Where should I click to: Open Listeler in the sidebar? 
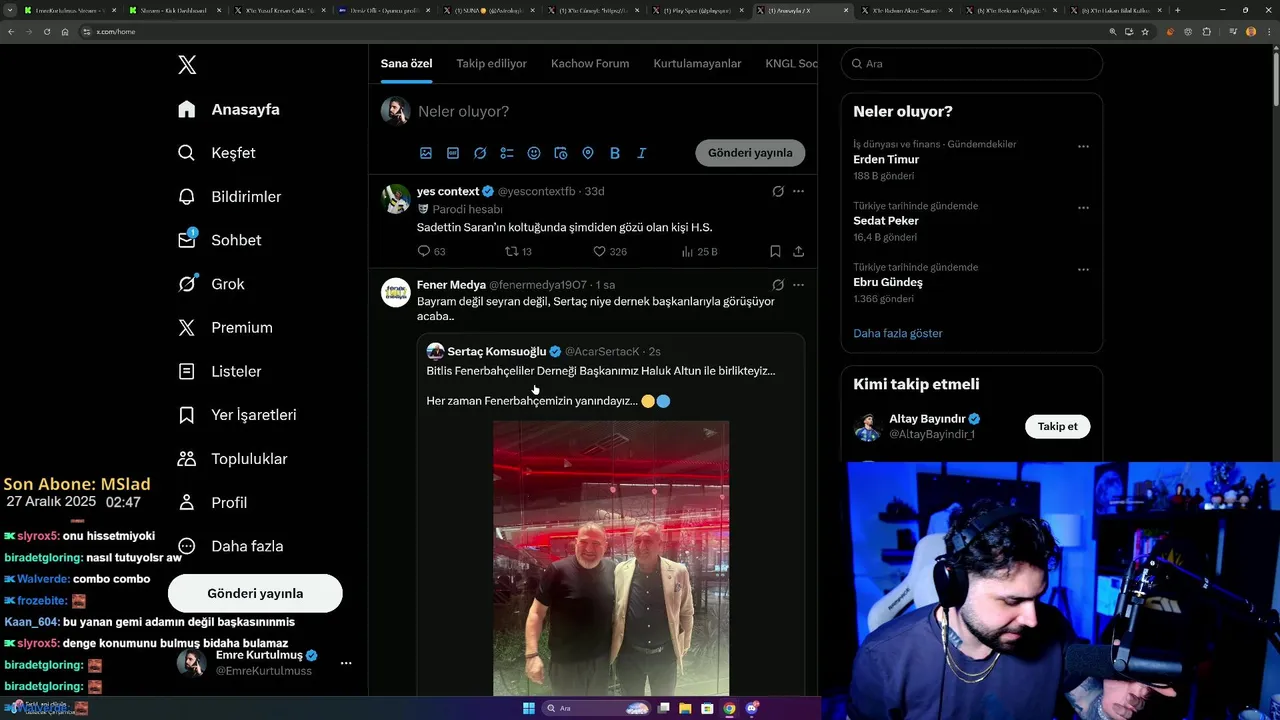(219, 371)
